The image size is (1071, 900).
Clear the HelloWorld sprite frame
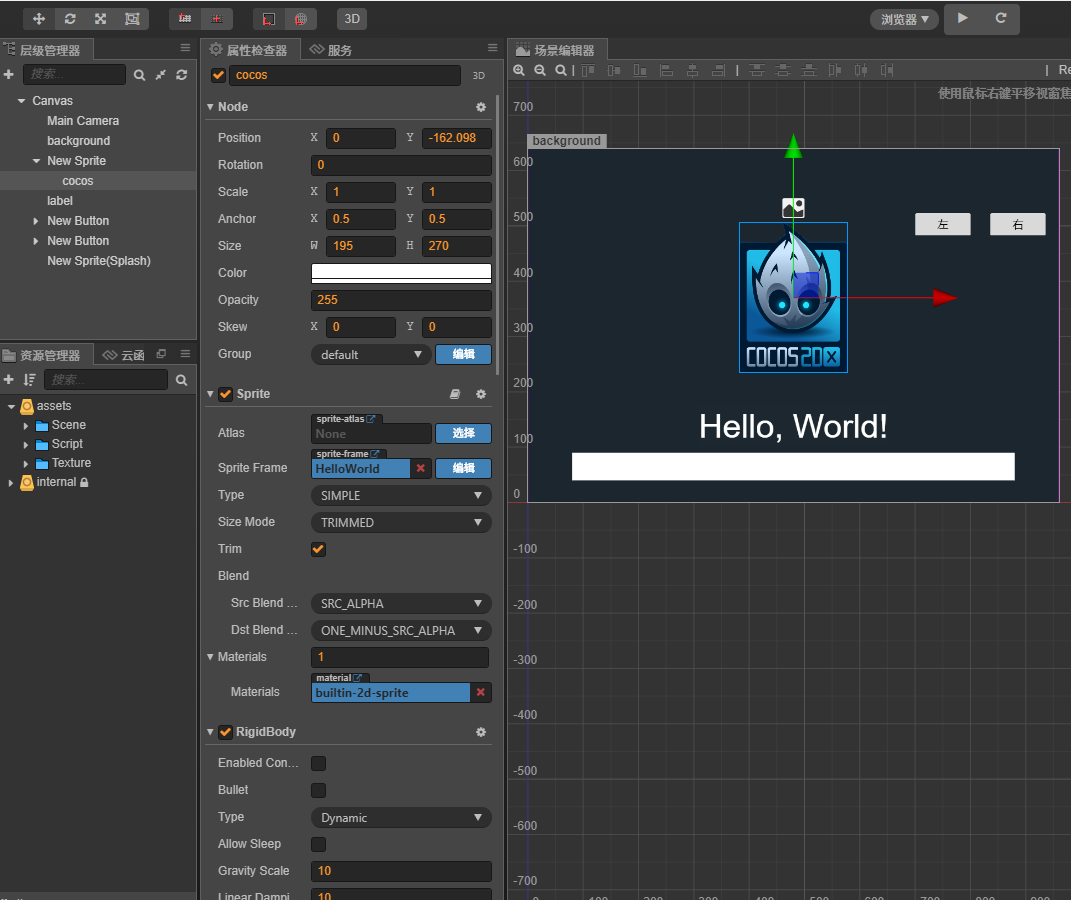(x=421, y=468)
